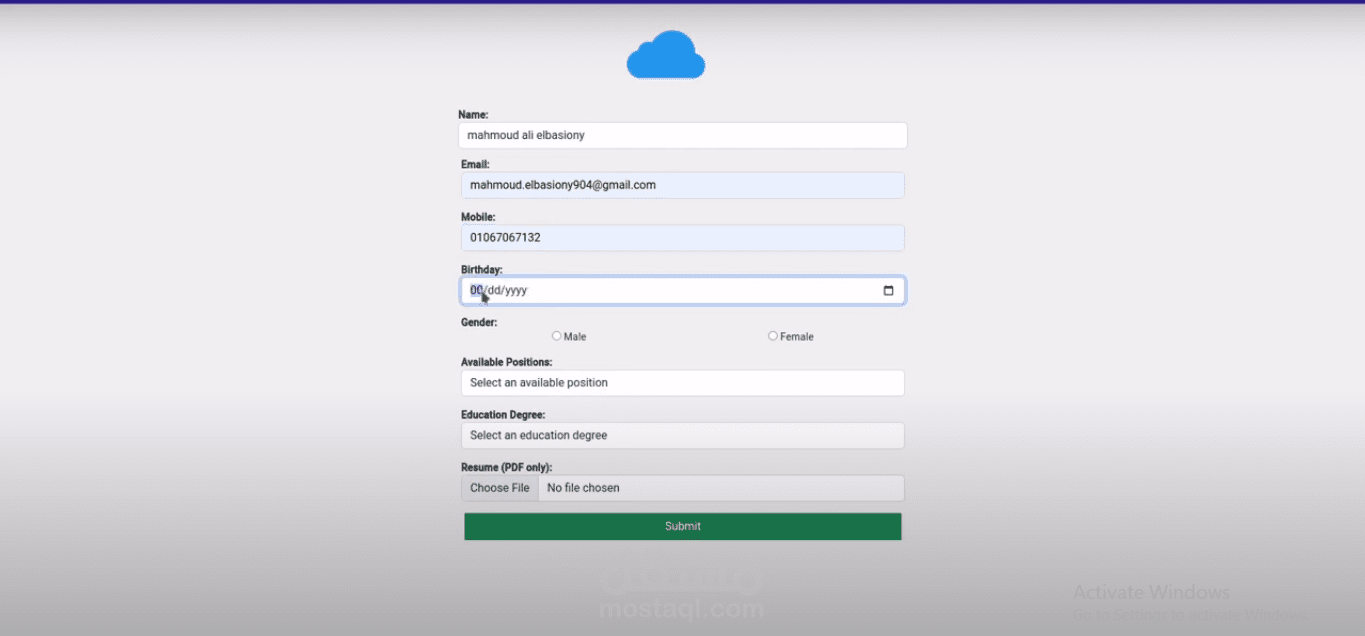1365x636 pixels.
Task: Click the Choose File button
Action: pos(500,488)
